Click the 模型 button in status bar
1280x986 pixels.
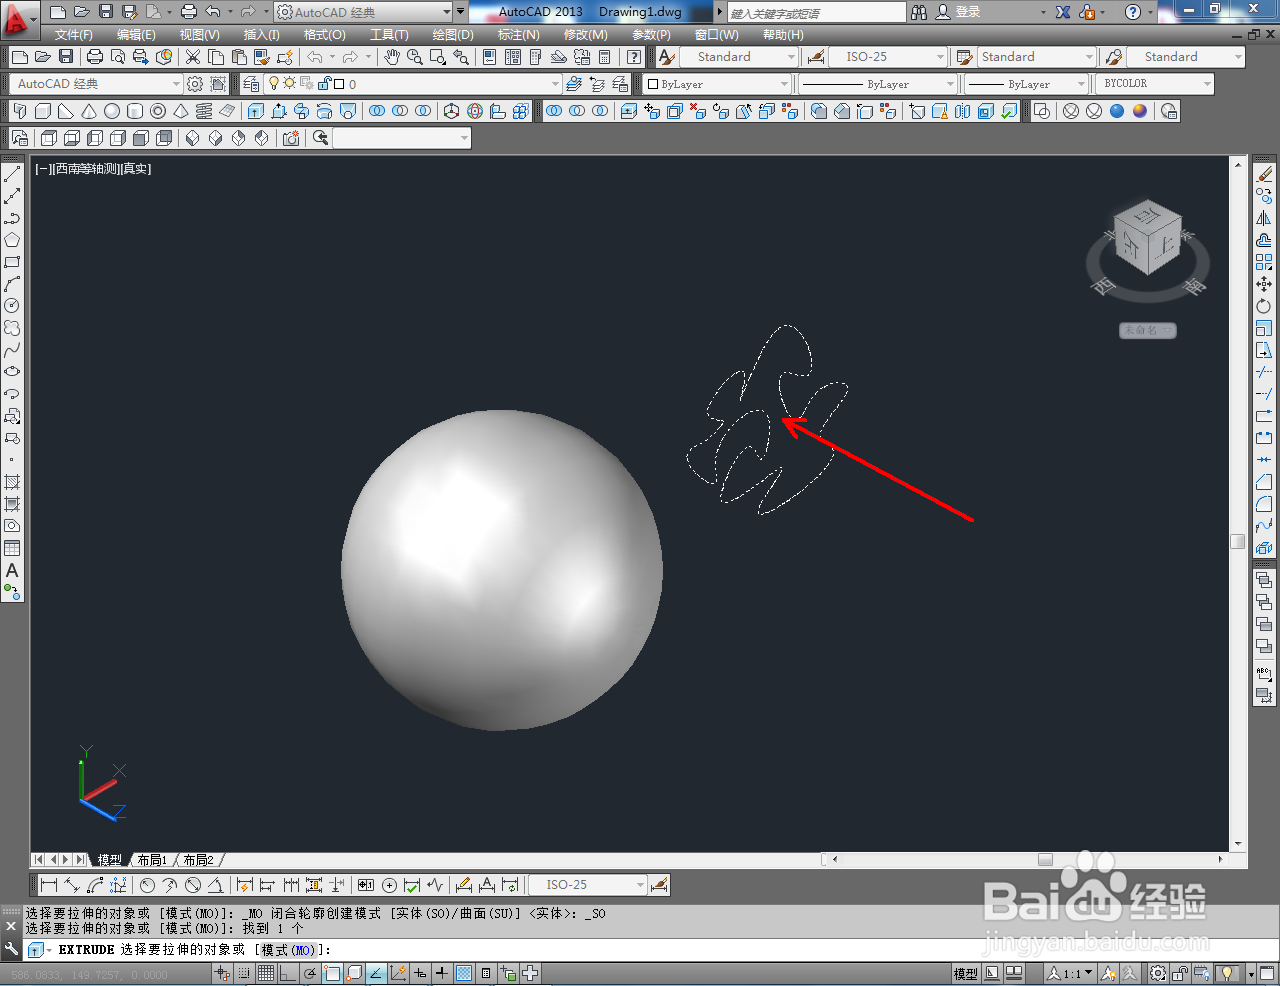[965, 973]
